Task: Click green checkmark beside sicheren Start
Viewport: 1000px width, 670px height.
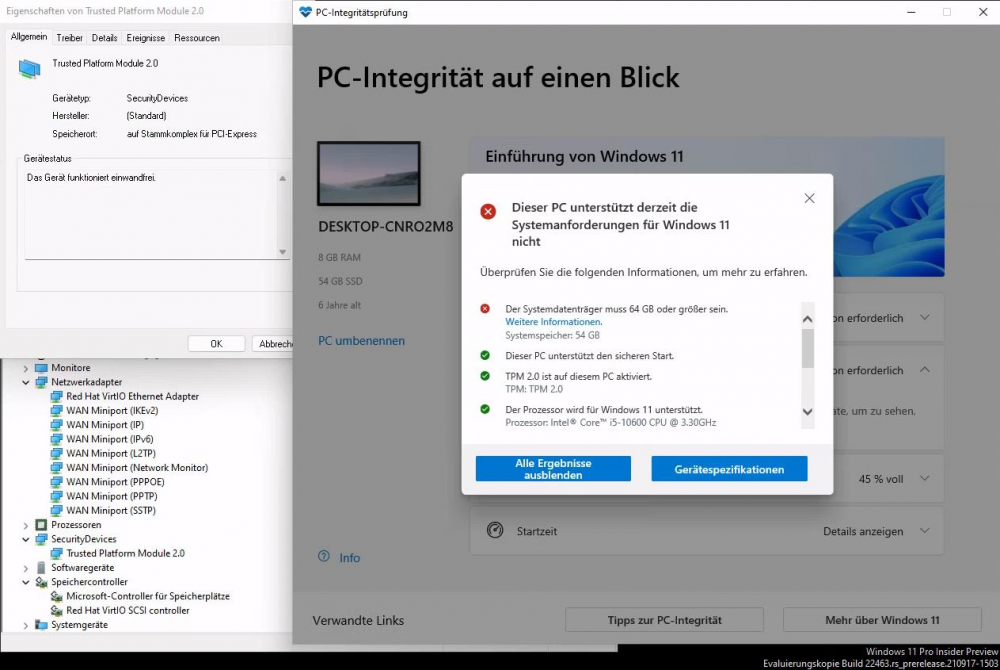Action: pyautogui.click(x=485, y=355)
